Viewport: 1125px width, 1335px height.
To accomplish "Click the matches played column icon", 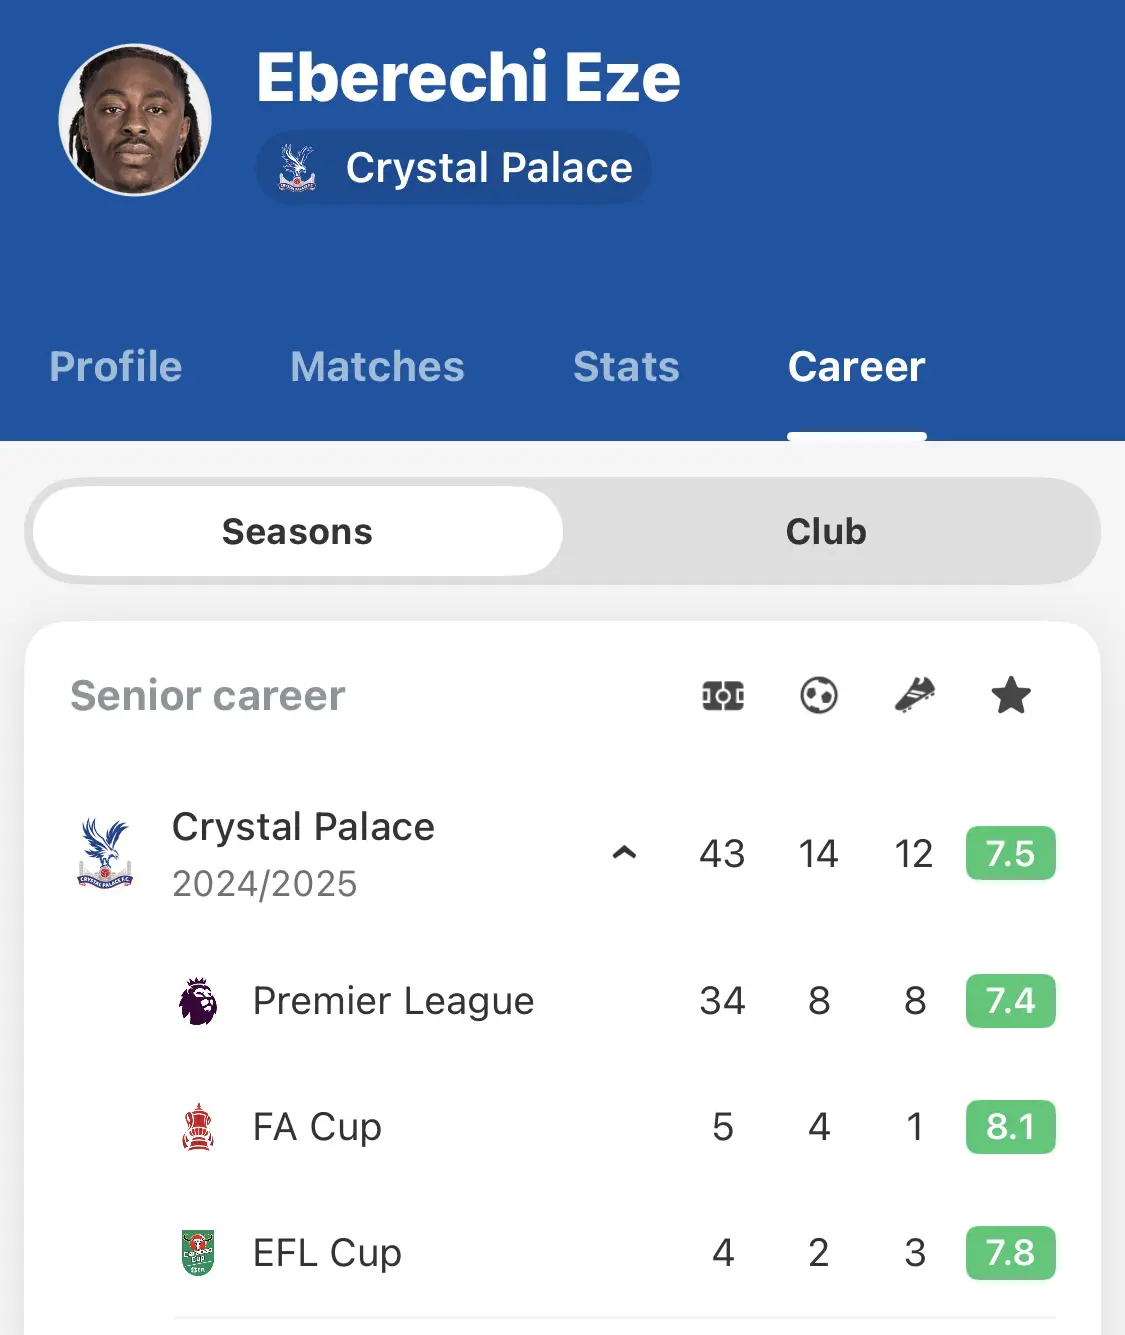I will click(x=722, y=695).
